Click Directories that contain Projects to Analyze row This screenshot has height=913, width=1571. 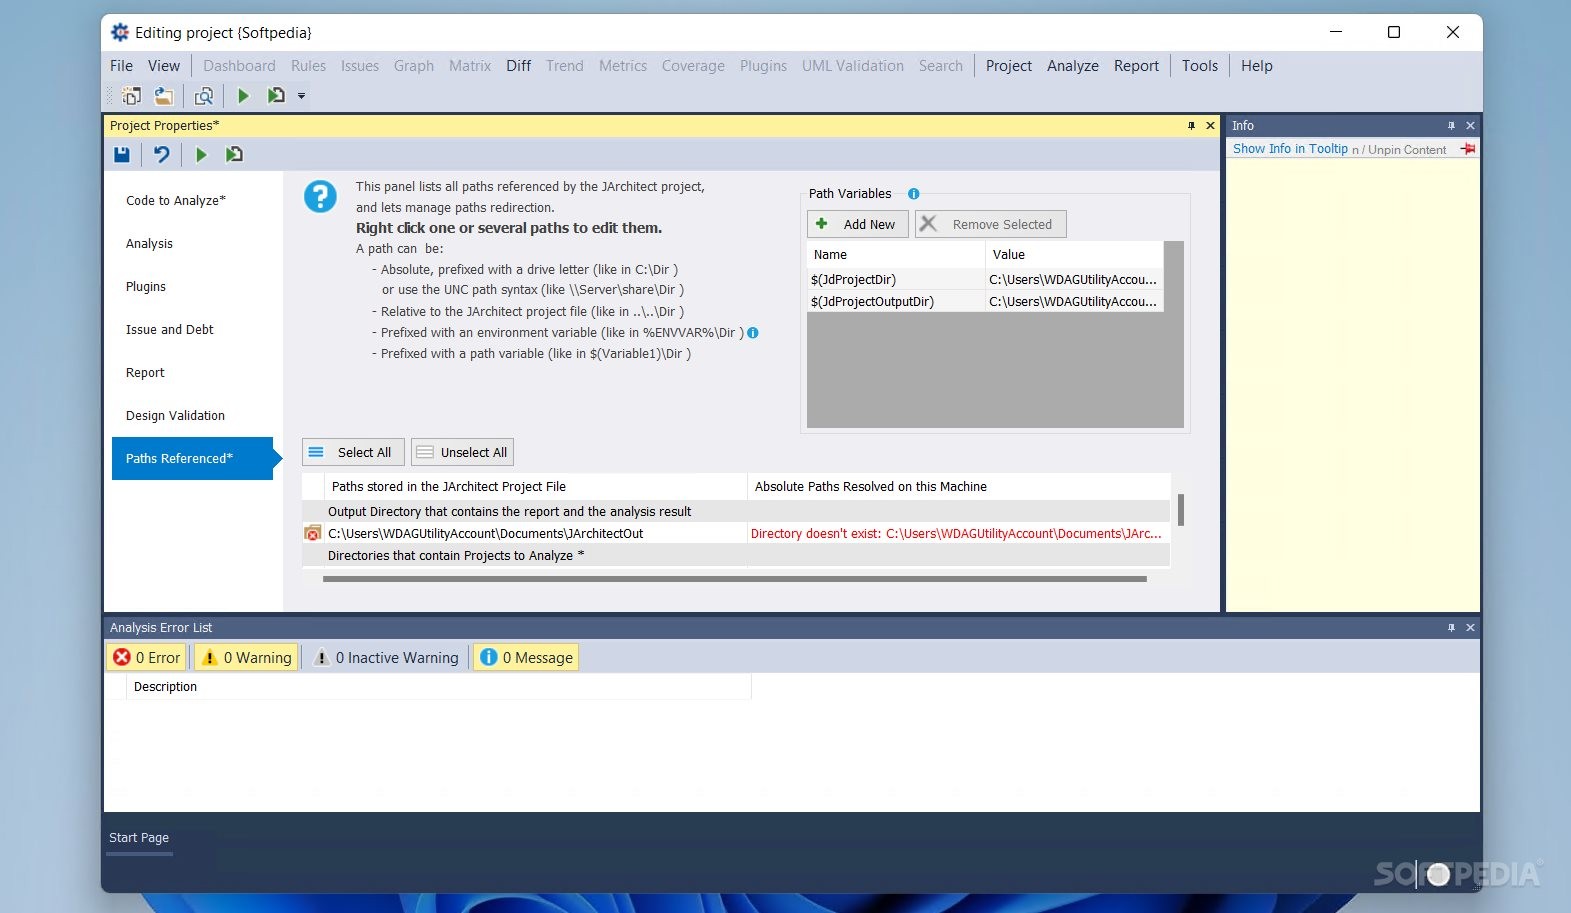point(736,556)
